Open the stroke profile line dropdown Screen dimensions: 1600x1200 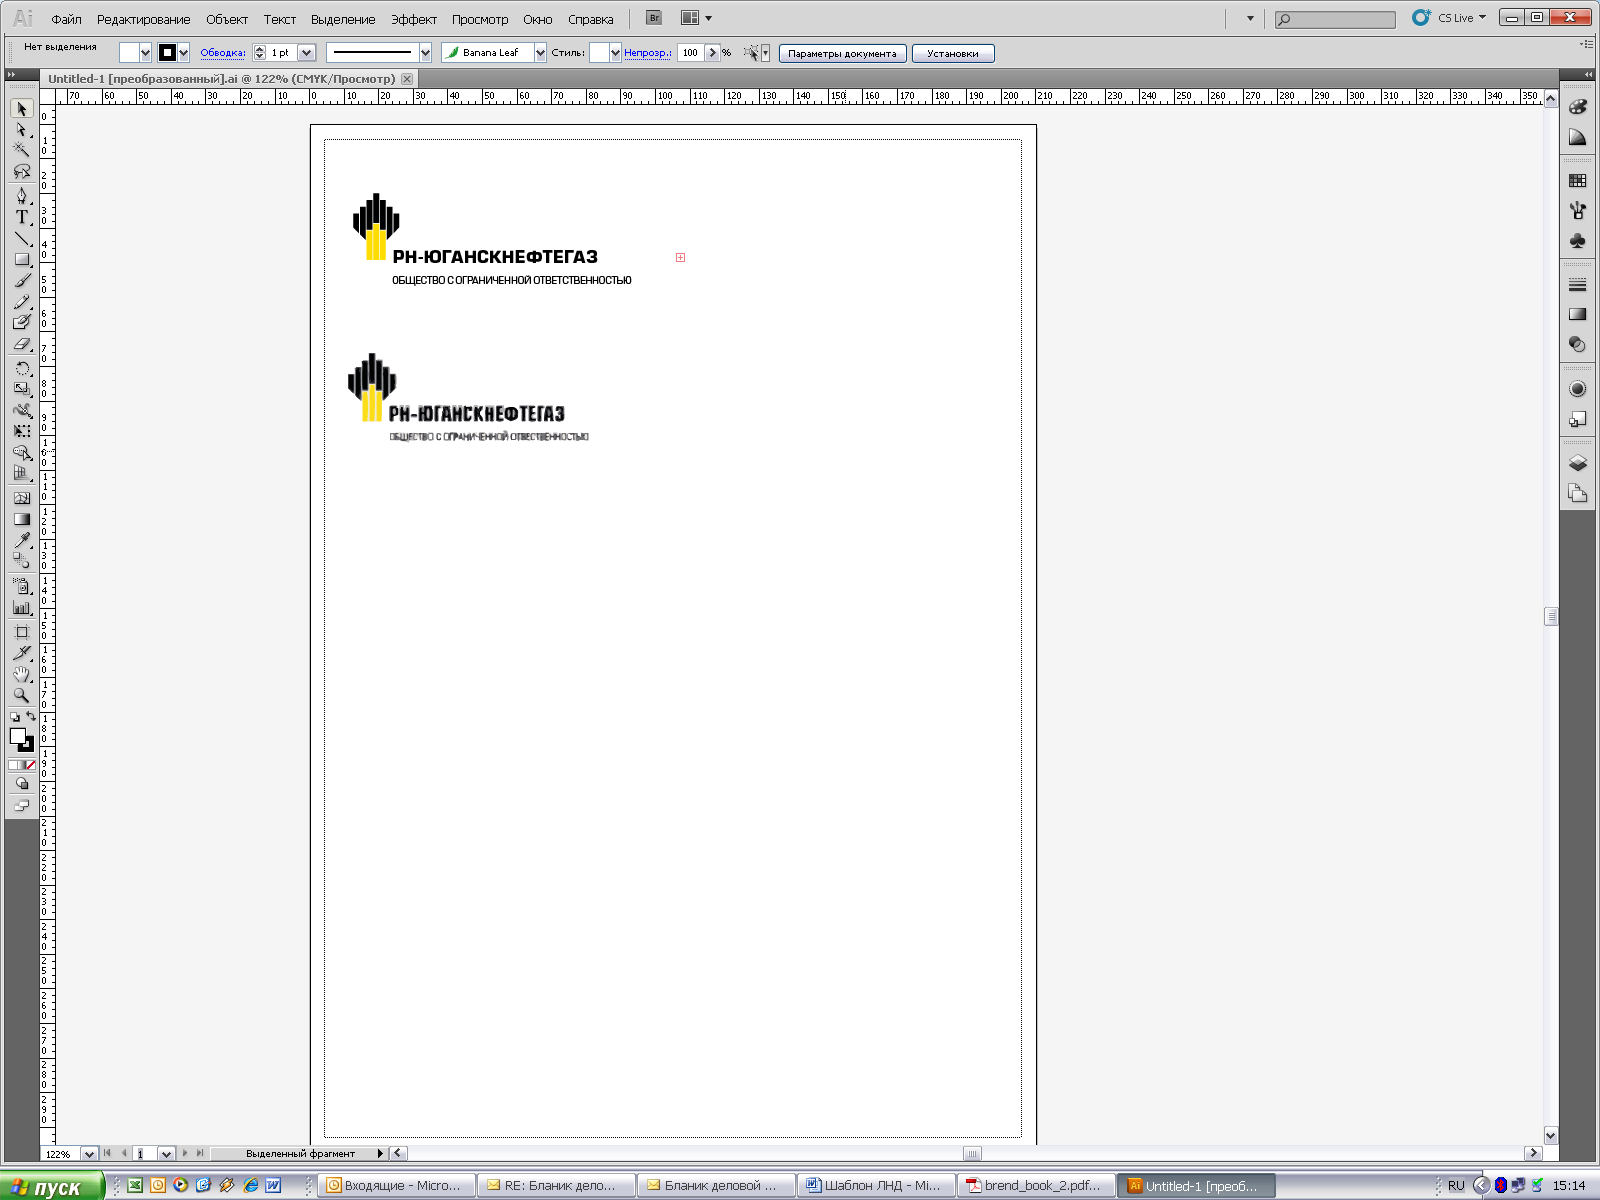tap(425, 53)
